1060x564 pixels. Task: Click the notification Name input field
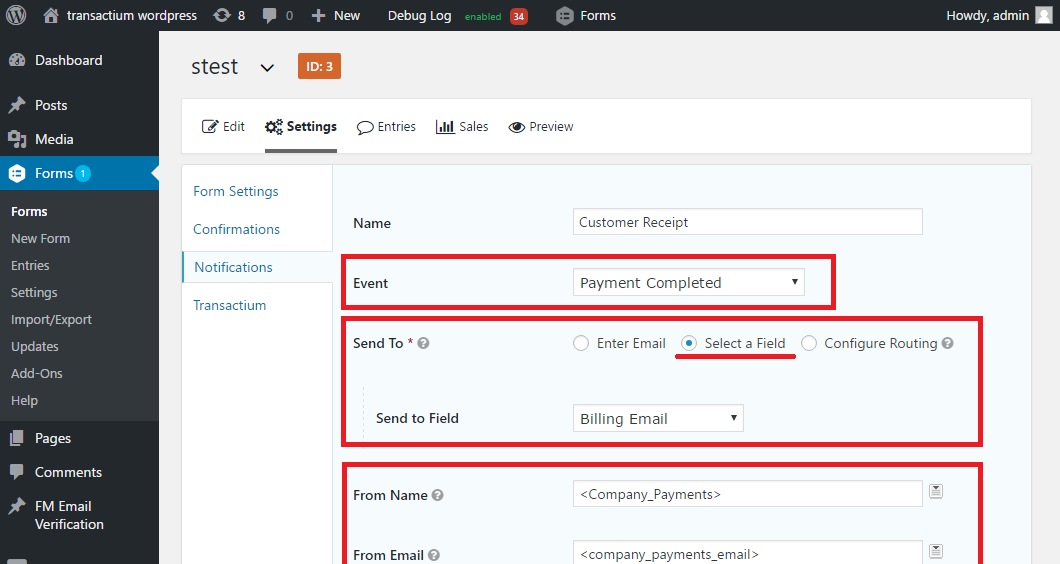(748, 222)
